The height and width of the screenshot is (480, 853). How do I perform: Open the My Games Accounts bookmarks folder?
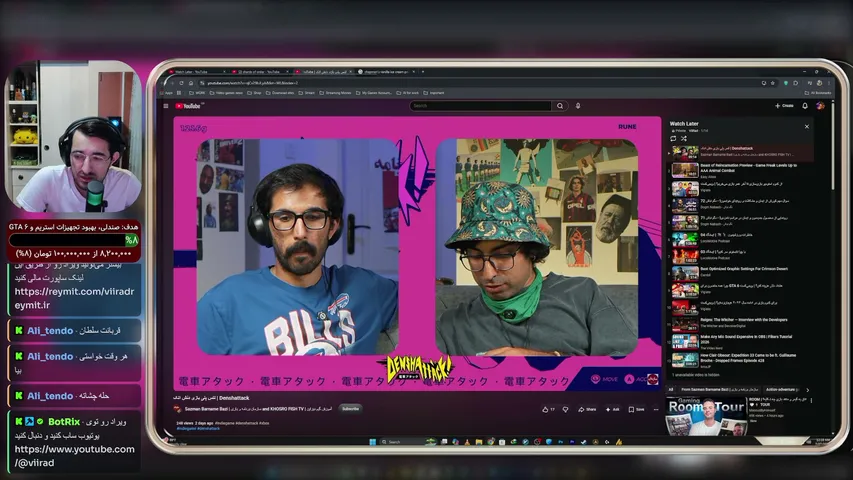pos(374,93)
